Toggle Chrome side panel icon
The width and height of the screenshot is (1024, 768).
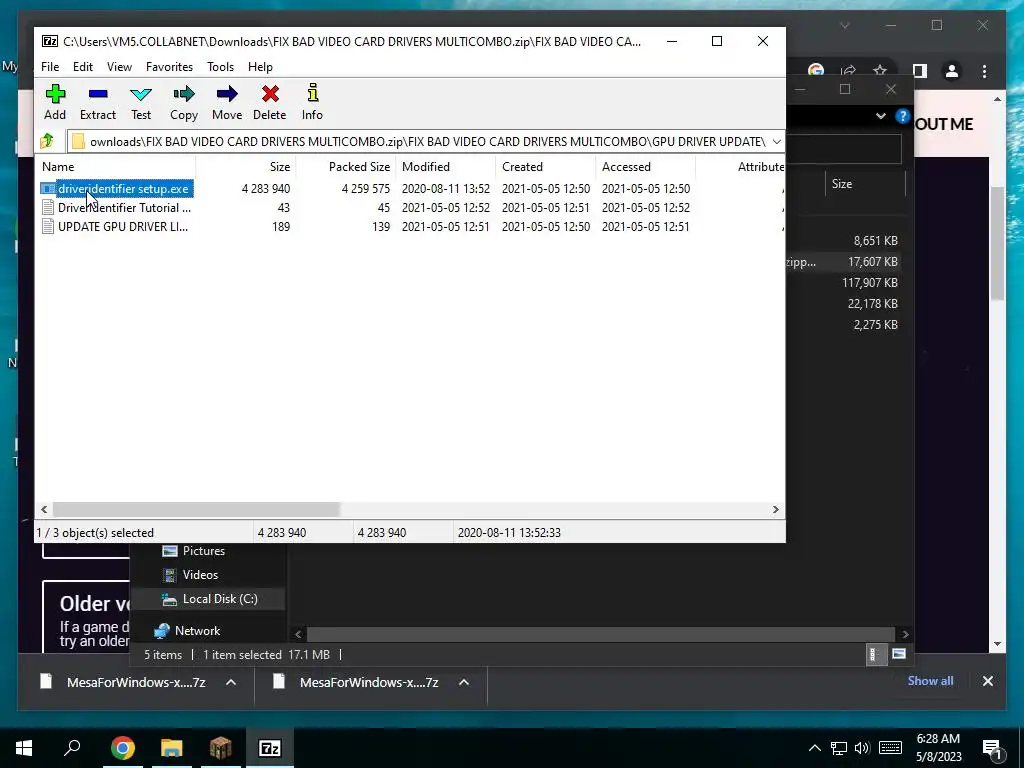(x=920, y=71)
